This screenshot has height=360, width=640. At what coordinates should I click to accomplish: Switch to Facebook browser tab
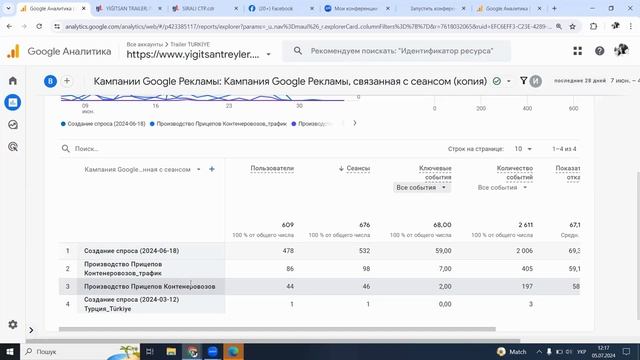(x=281, y=8)
